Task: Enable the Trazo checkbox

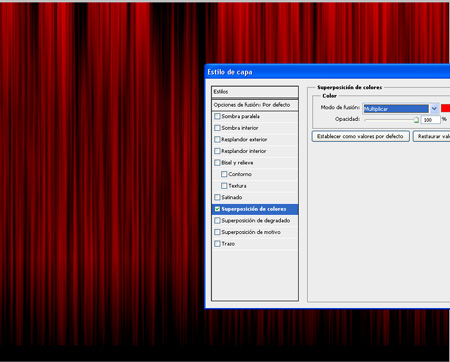Action: [x=217, y=244]
